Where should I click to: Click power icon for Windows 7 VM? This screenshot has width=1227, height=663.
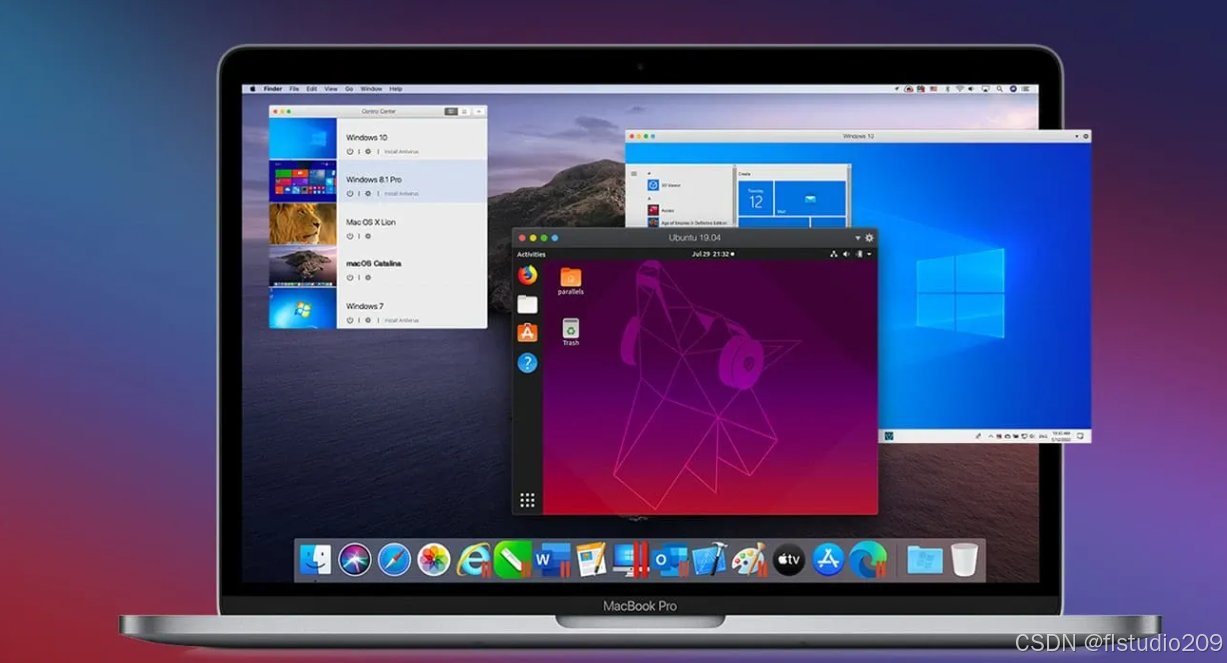(350, 320)
